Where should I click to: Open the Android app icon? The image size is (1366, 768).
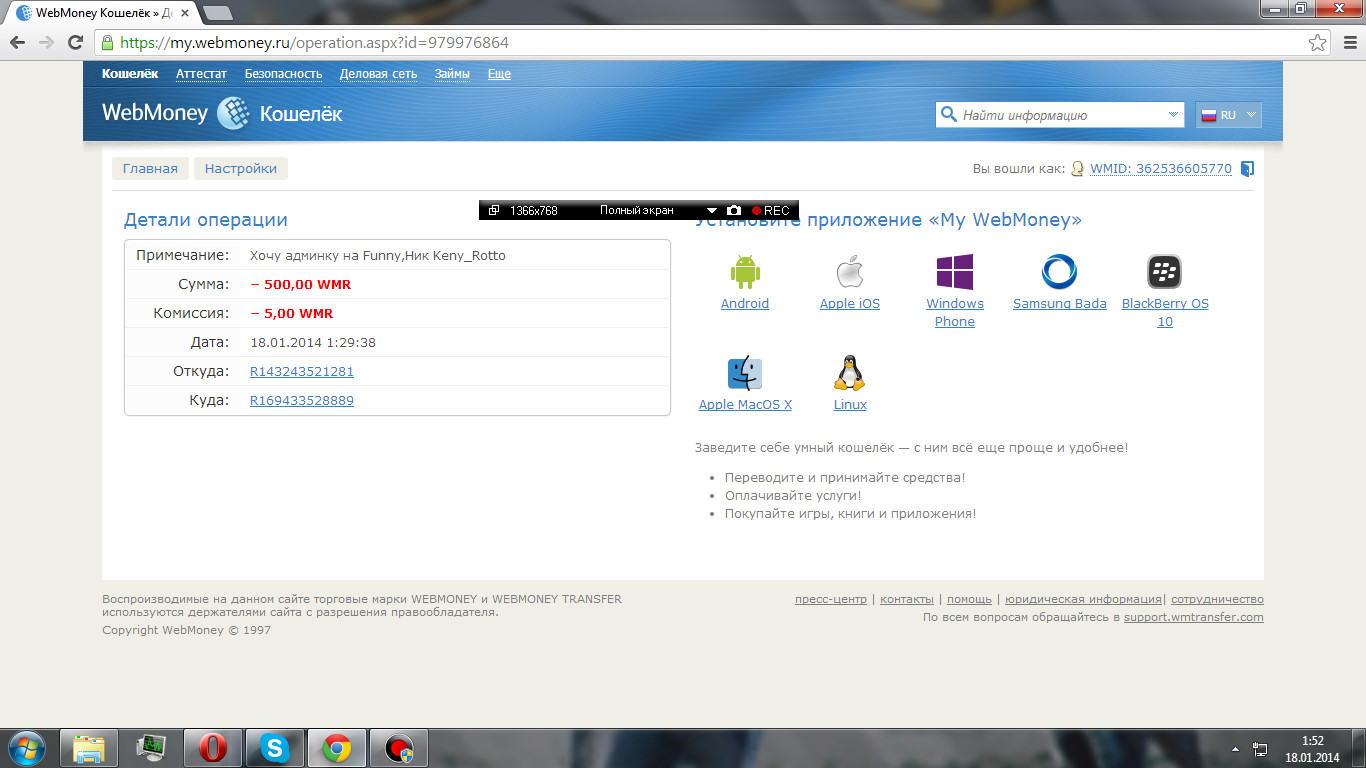pyautogui.click(x=745, y=271)
